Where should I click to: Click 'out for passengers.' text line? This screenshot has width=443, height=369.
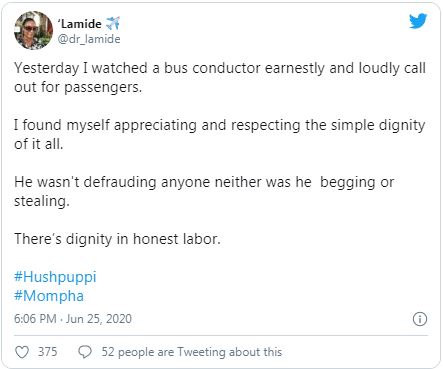(x=78, y=87)
